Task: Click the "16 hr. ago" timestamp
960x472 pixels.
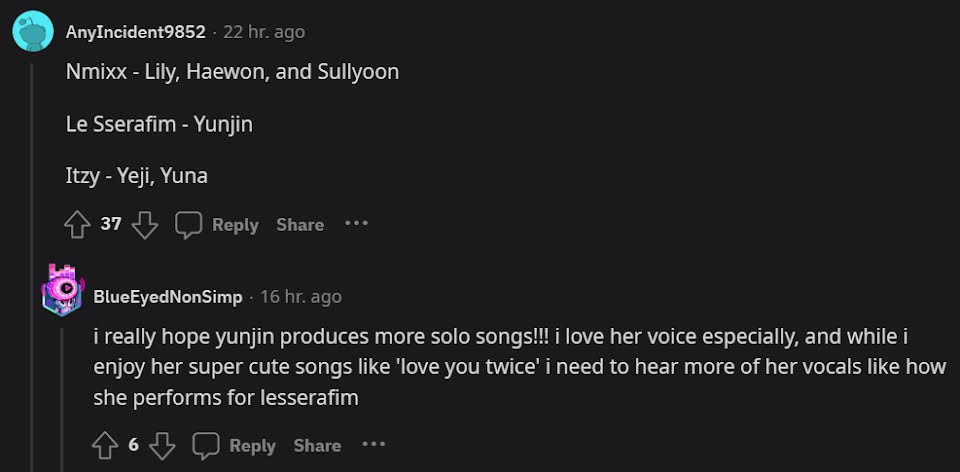Action: [301, 297]
